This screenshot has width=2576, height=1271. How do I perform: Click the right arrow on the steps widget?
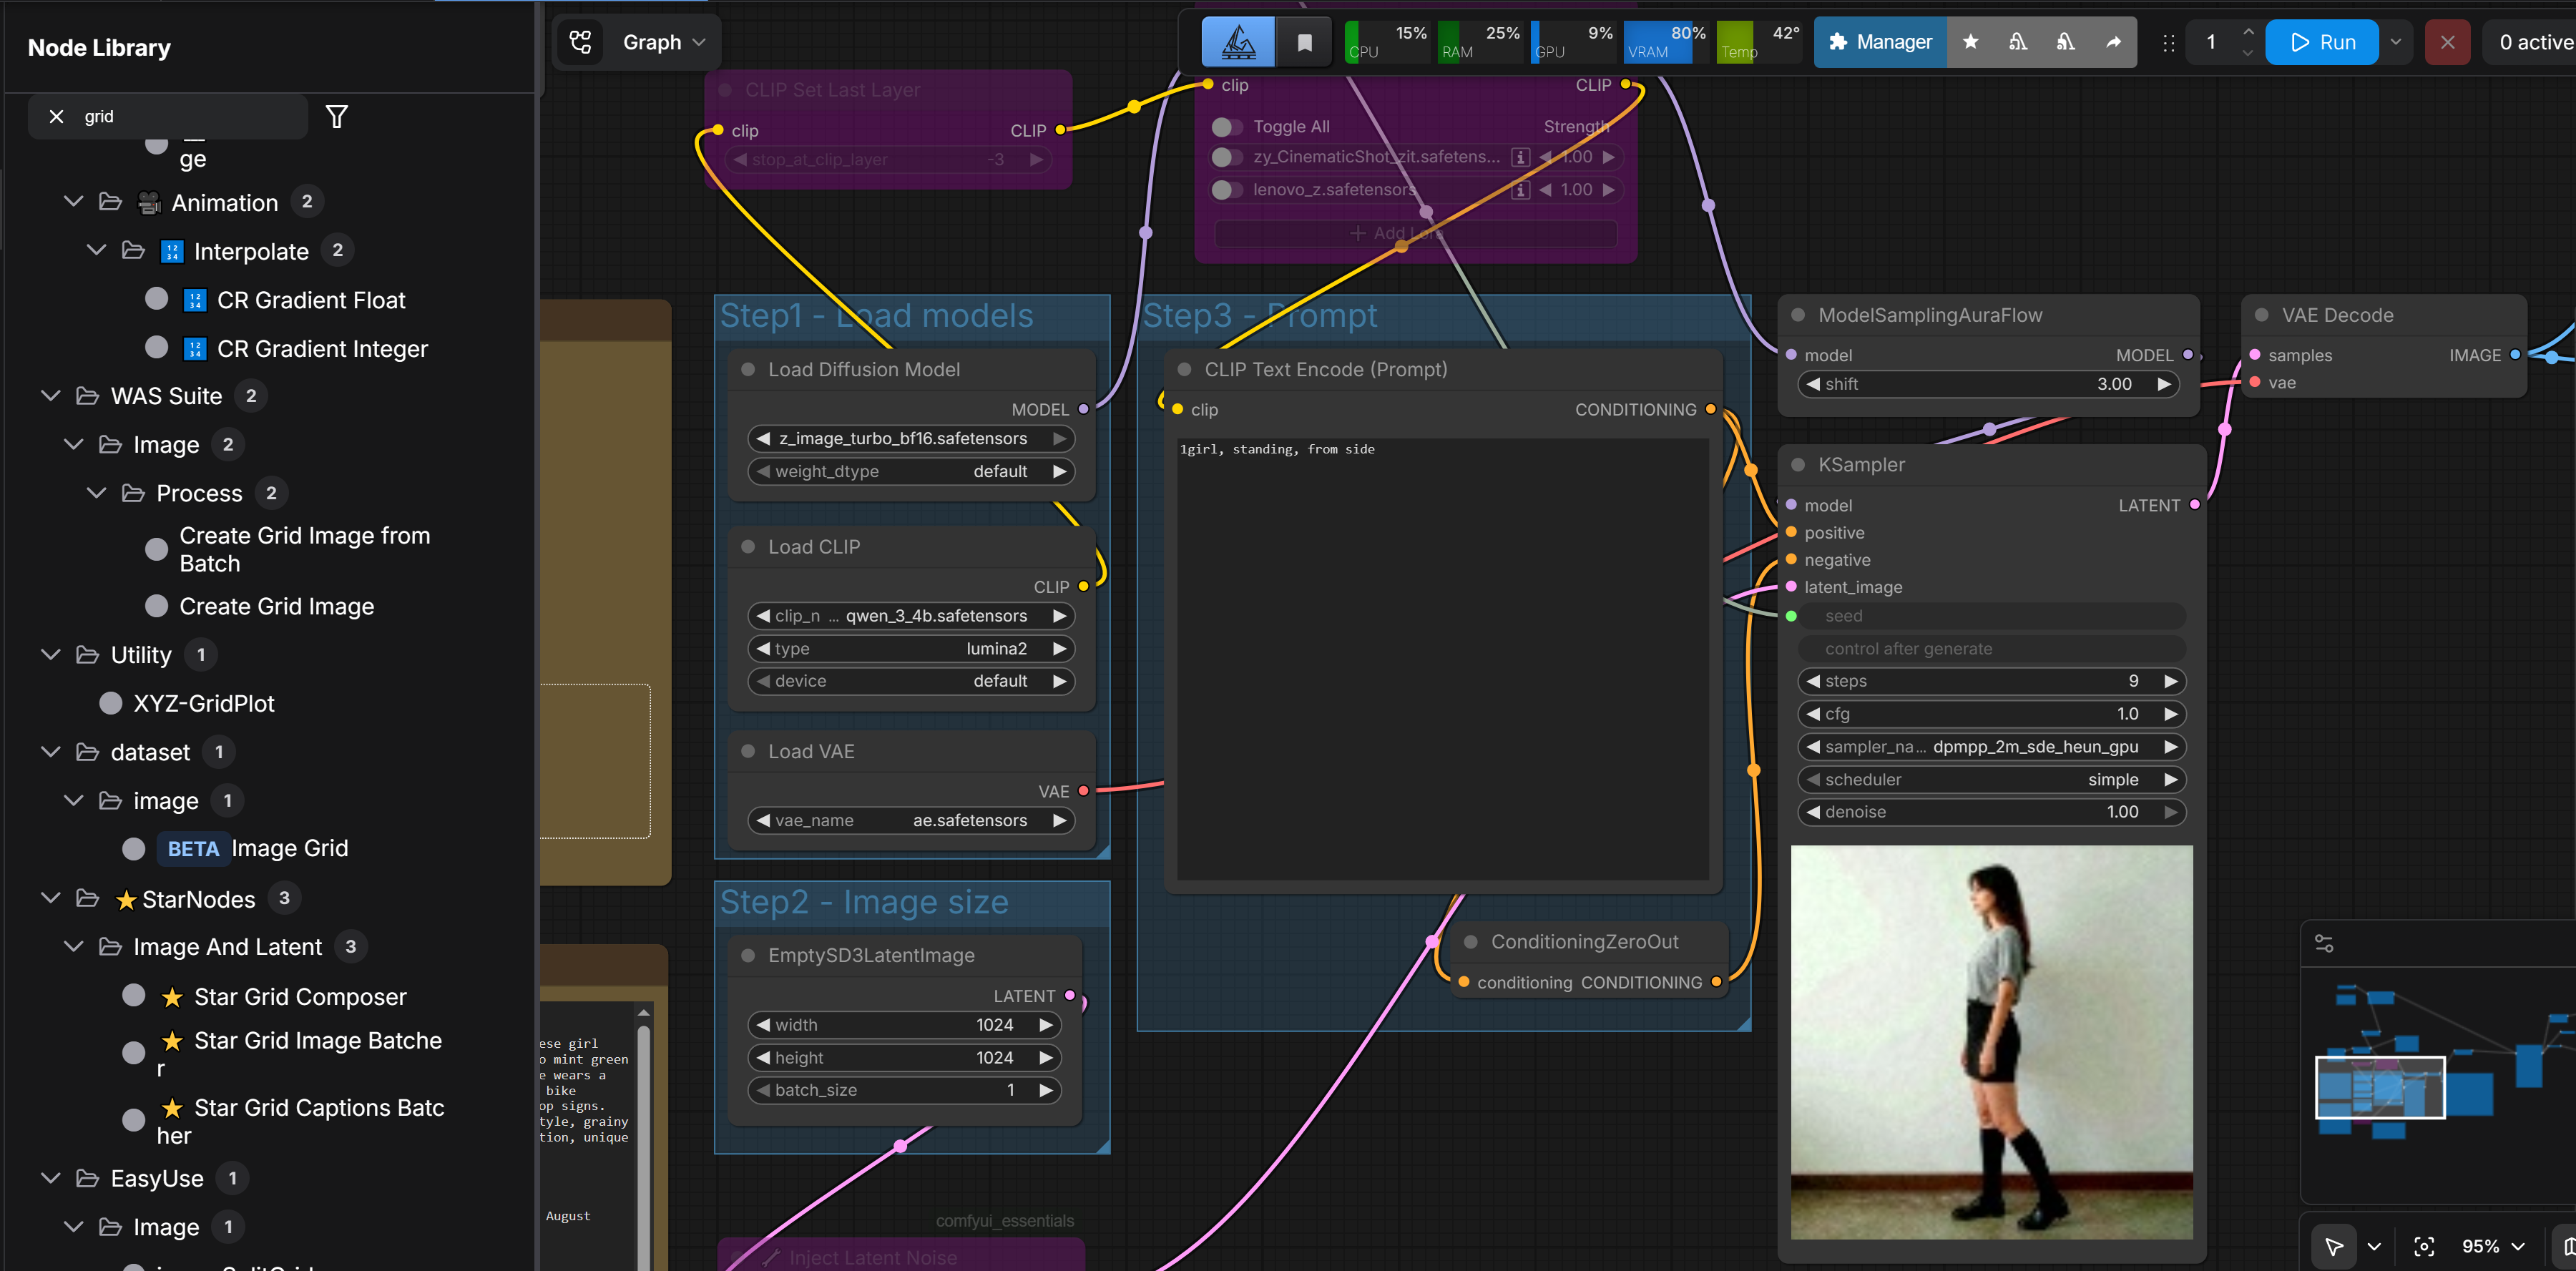pyautogui.click(x=2171, y=681)
